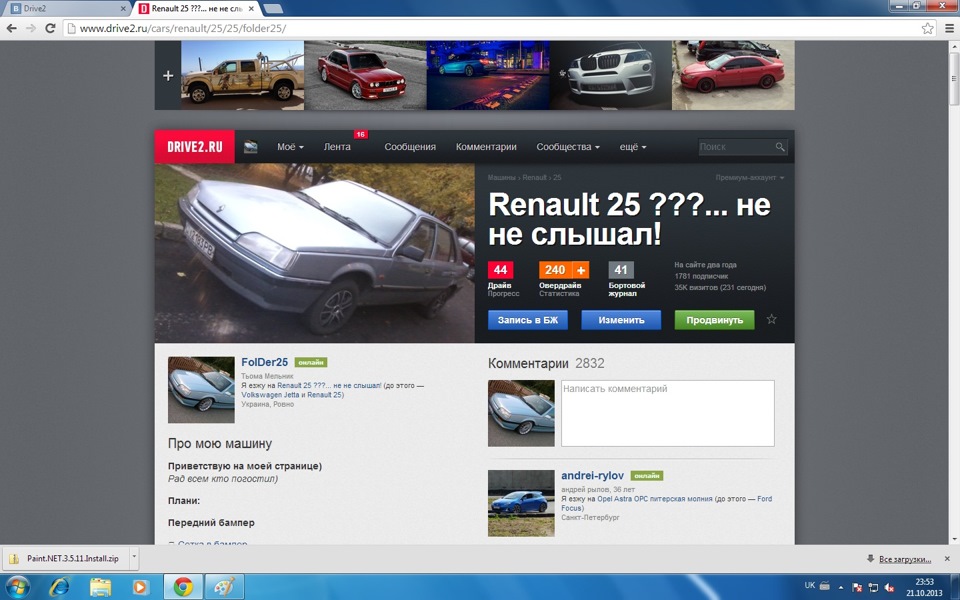Open the FolDer25 profile link

click(x=264, y=362)
